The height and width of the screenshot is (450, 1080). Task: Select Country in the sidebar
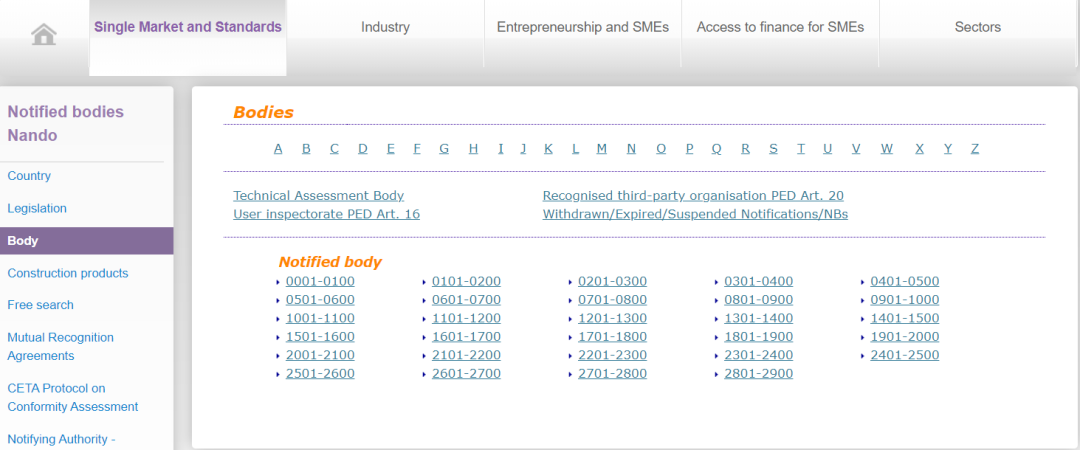(x=29, y=176)
